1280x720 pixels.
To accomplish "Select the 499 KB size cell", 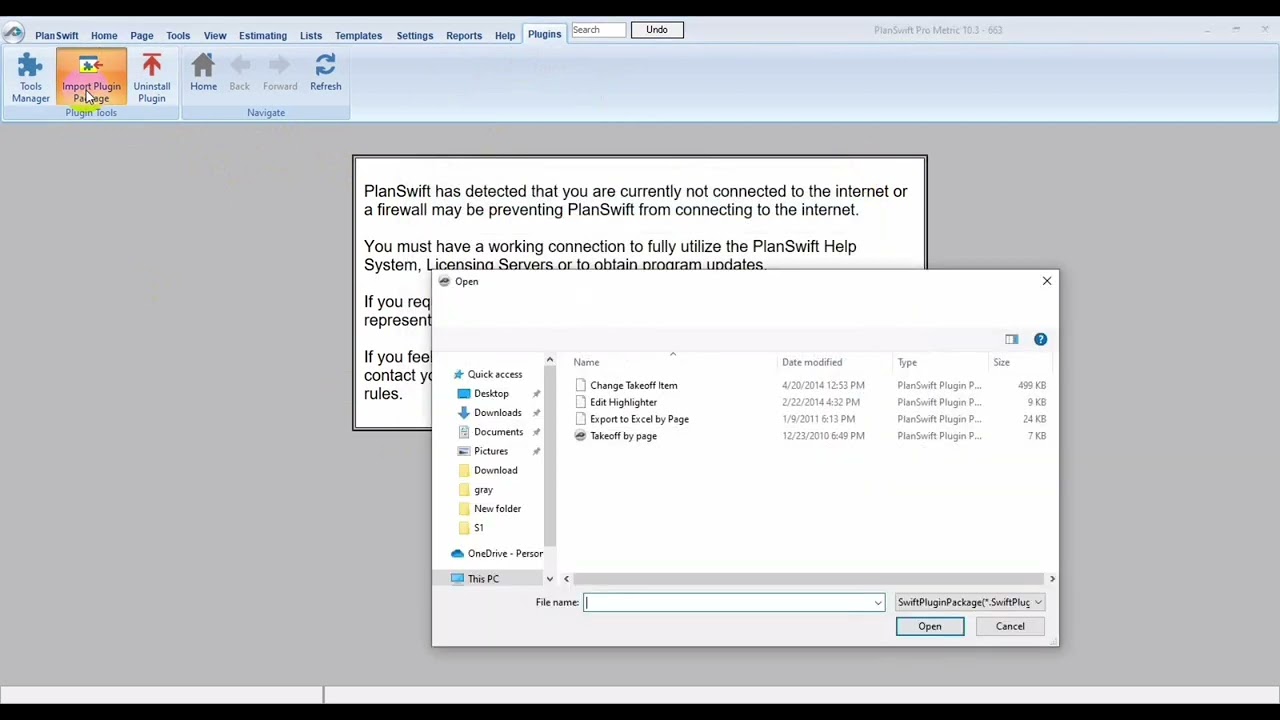I will click(1032, 385).
